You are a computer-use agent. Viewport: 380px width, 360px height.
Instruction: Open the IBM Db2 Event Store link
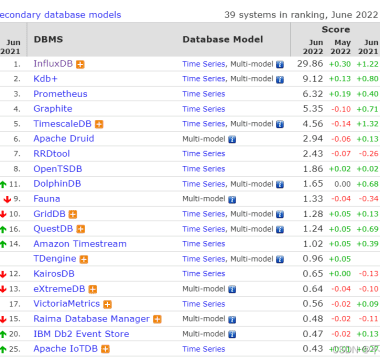(x=81, y=334)
